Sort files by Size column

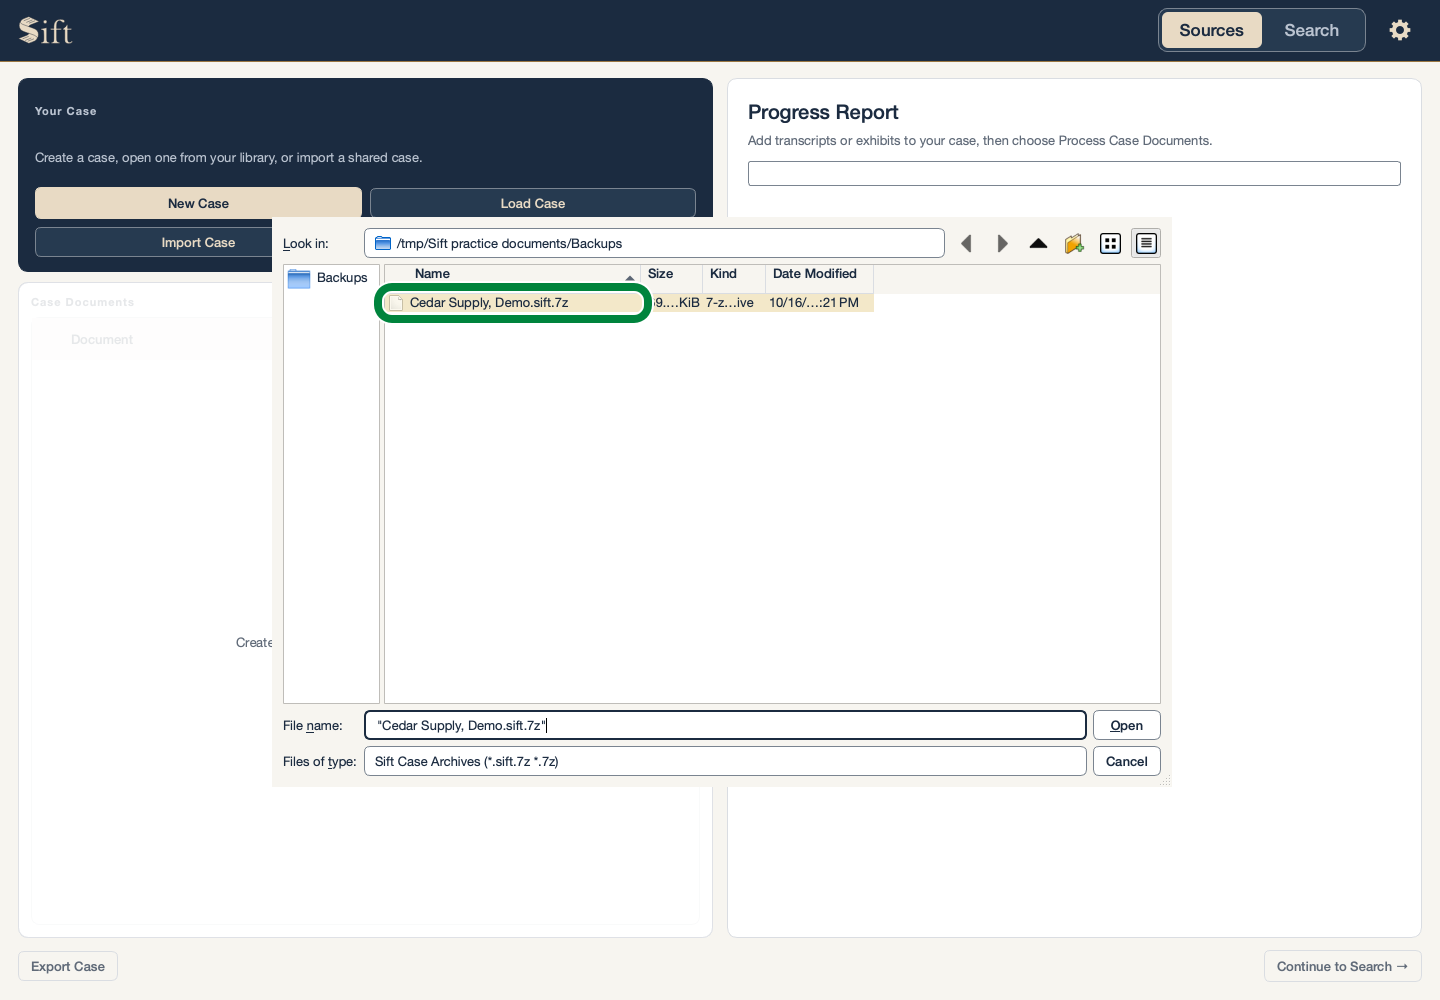(671, 274)
